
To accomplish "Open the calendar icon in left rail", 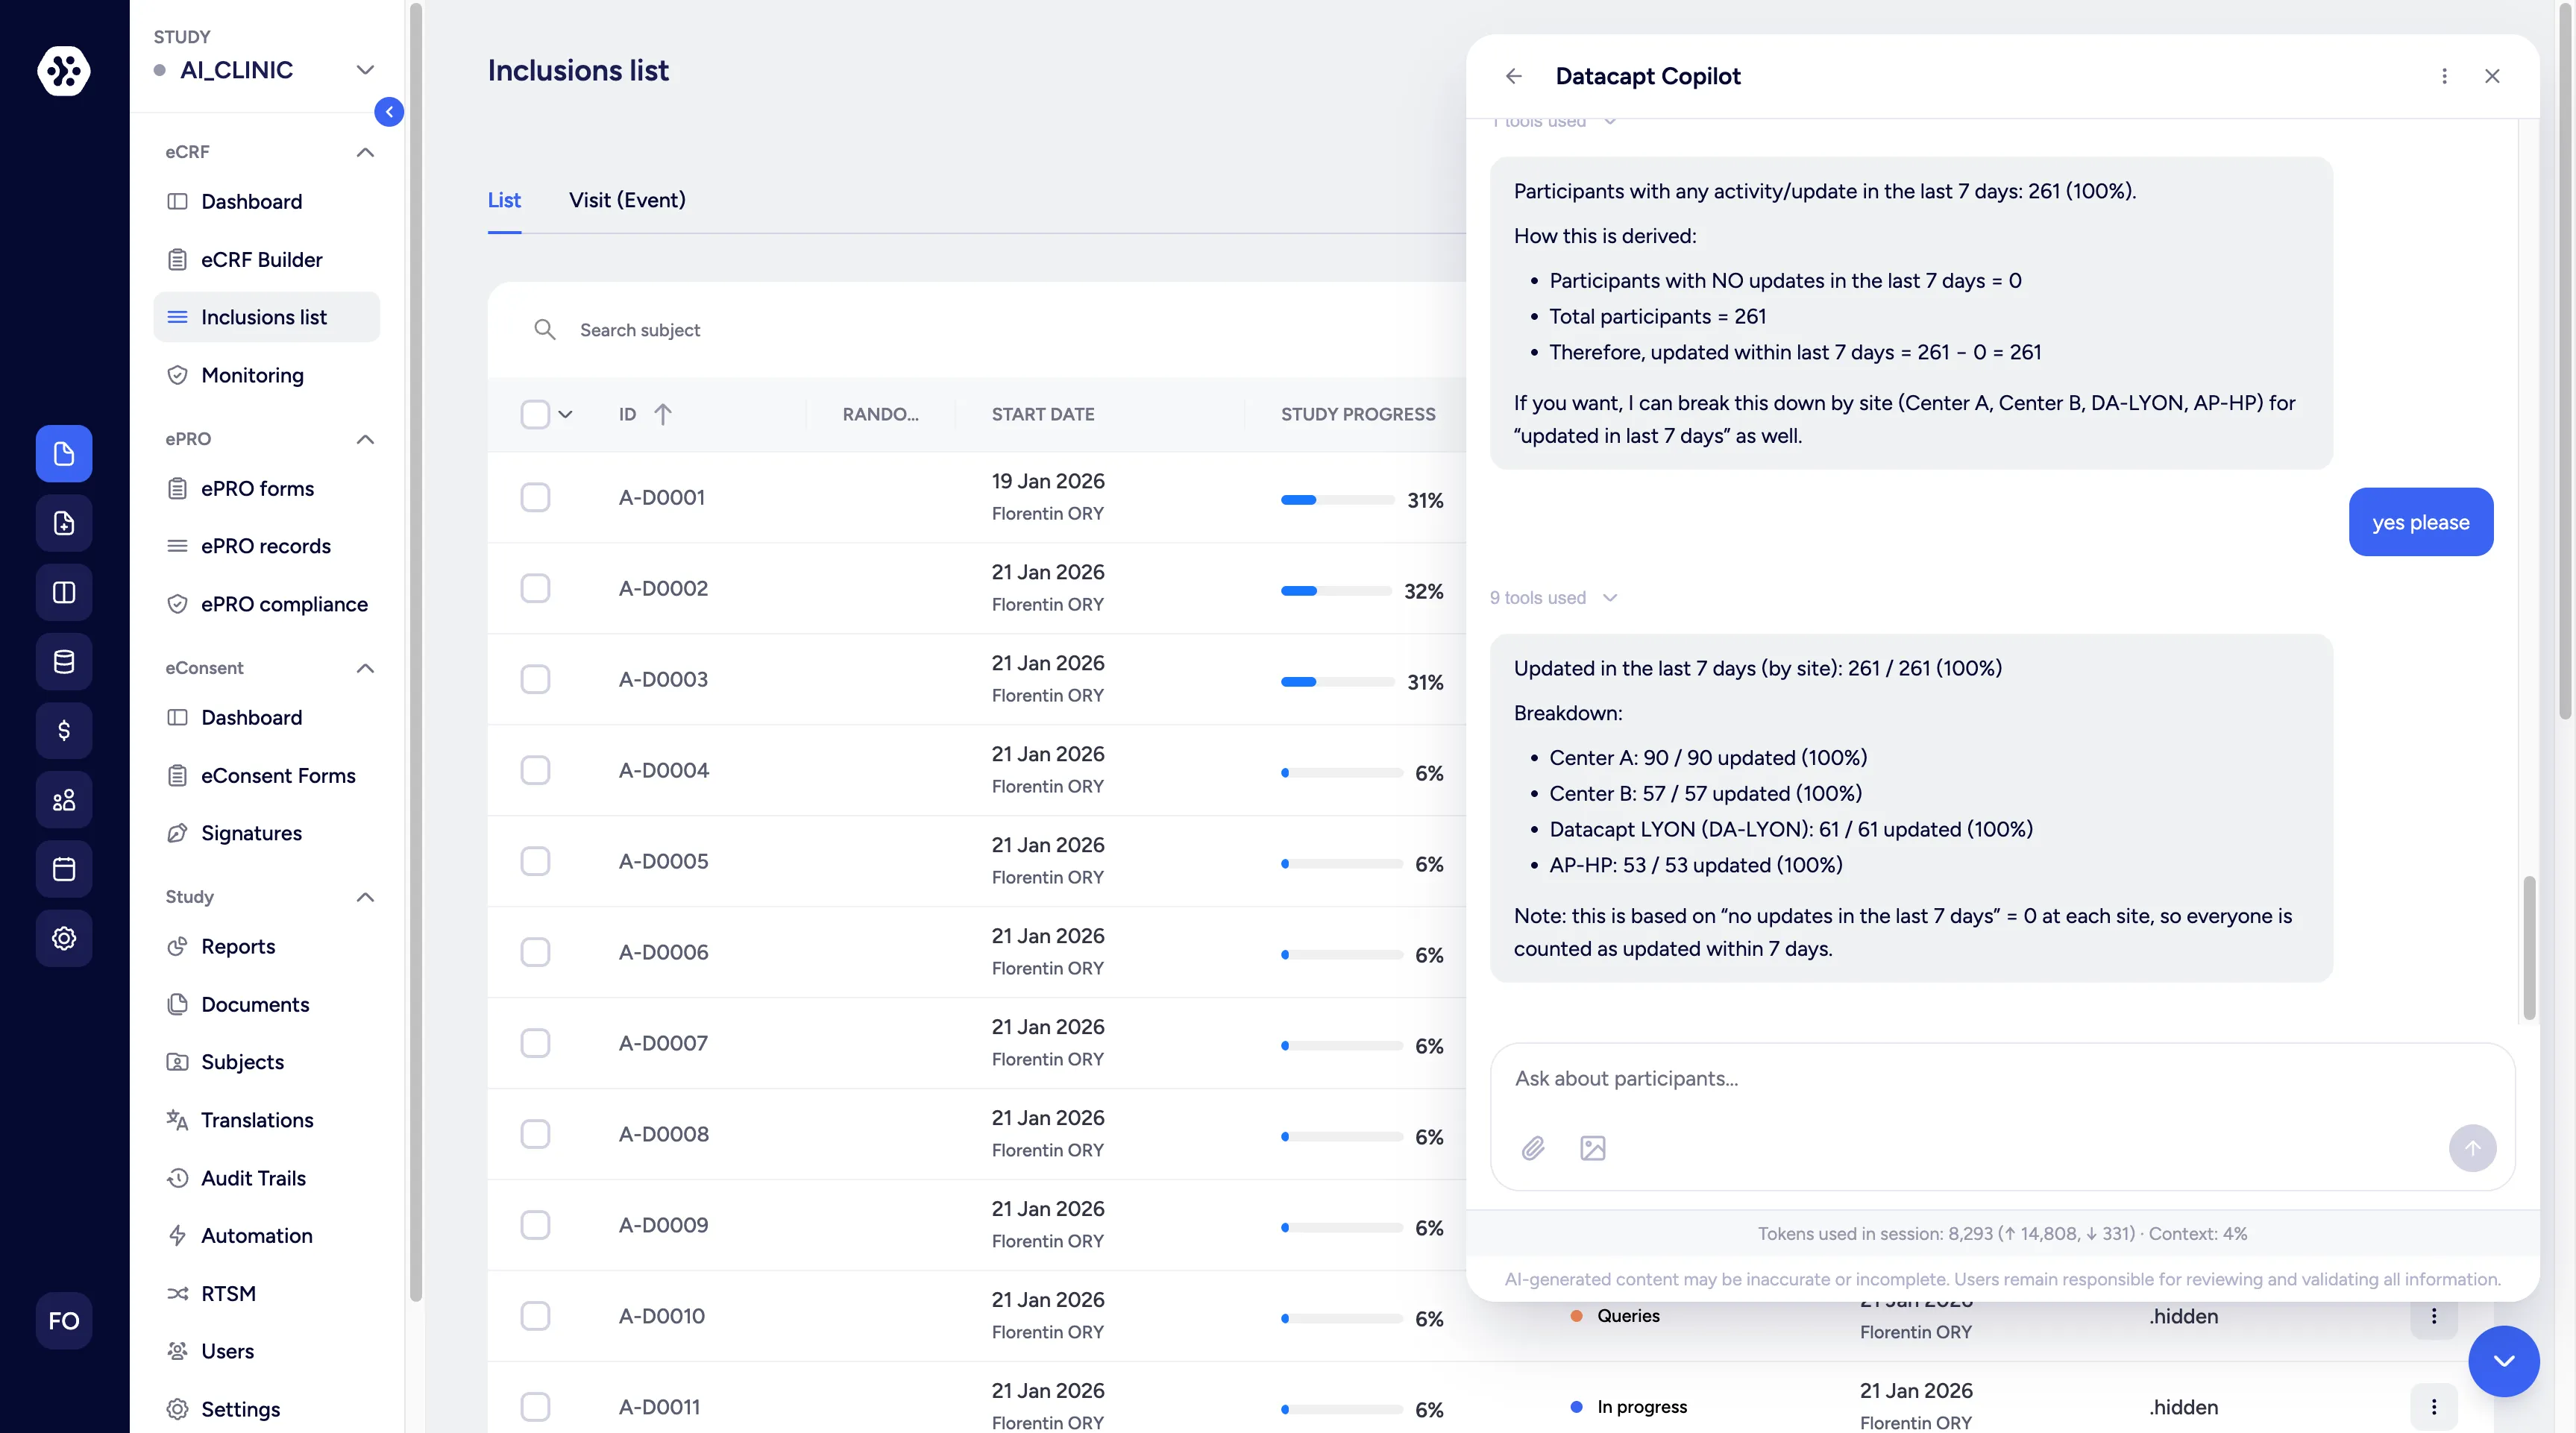I will (x=64, y=869).
